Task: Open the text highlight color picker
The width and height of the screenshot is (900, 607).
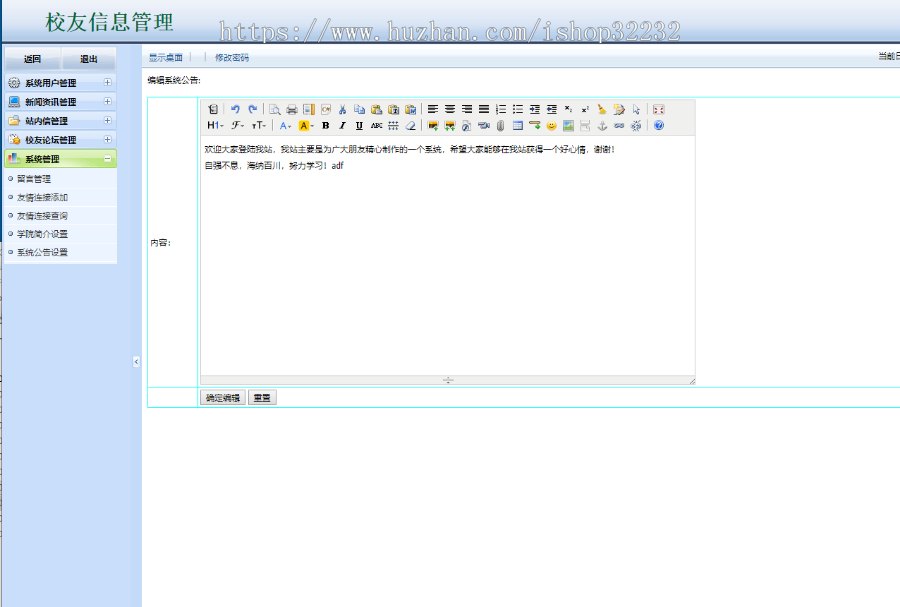Action: tap(306, 126)
